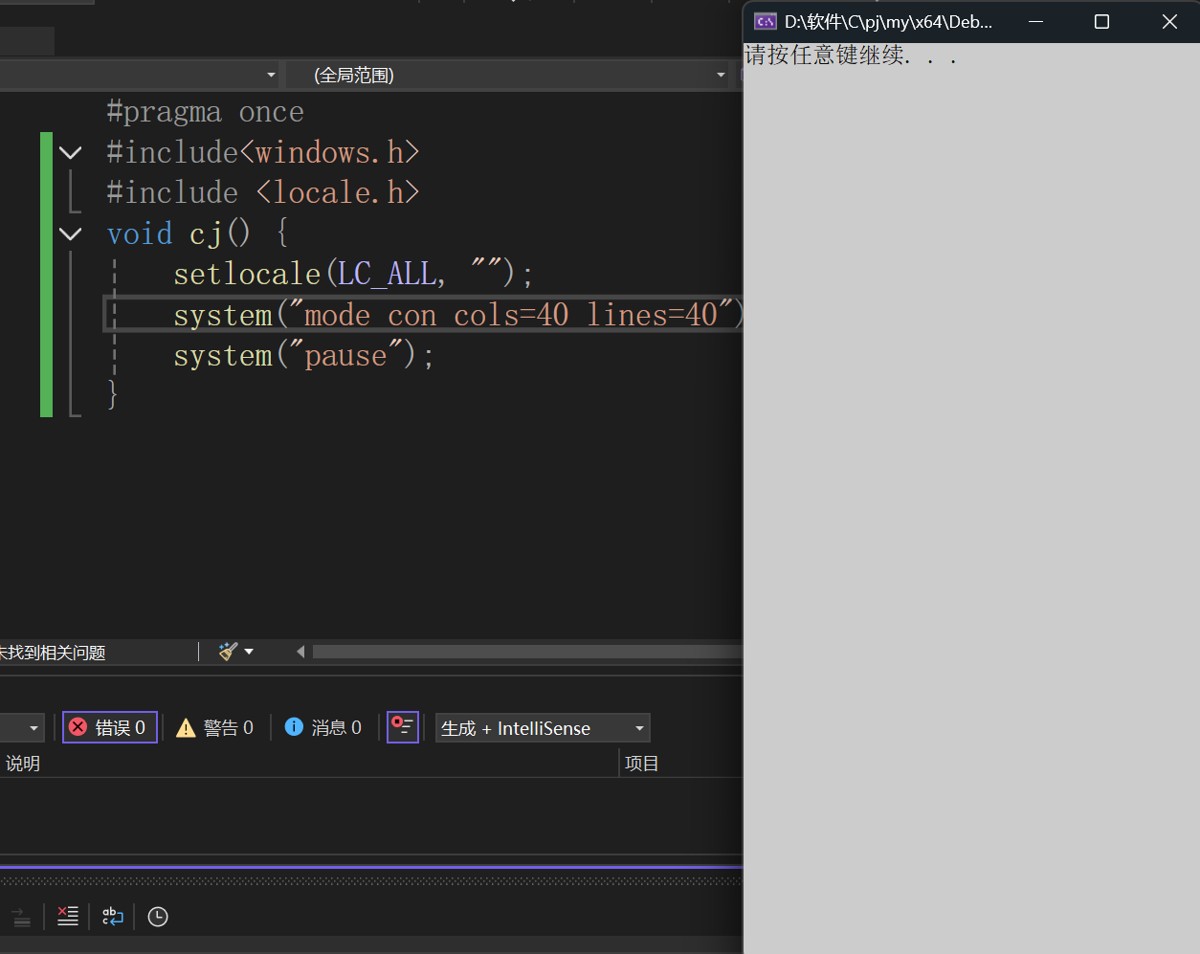Toggle the 错误 0 errors filter

click(109, 727)
